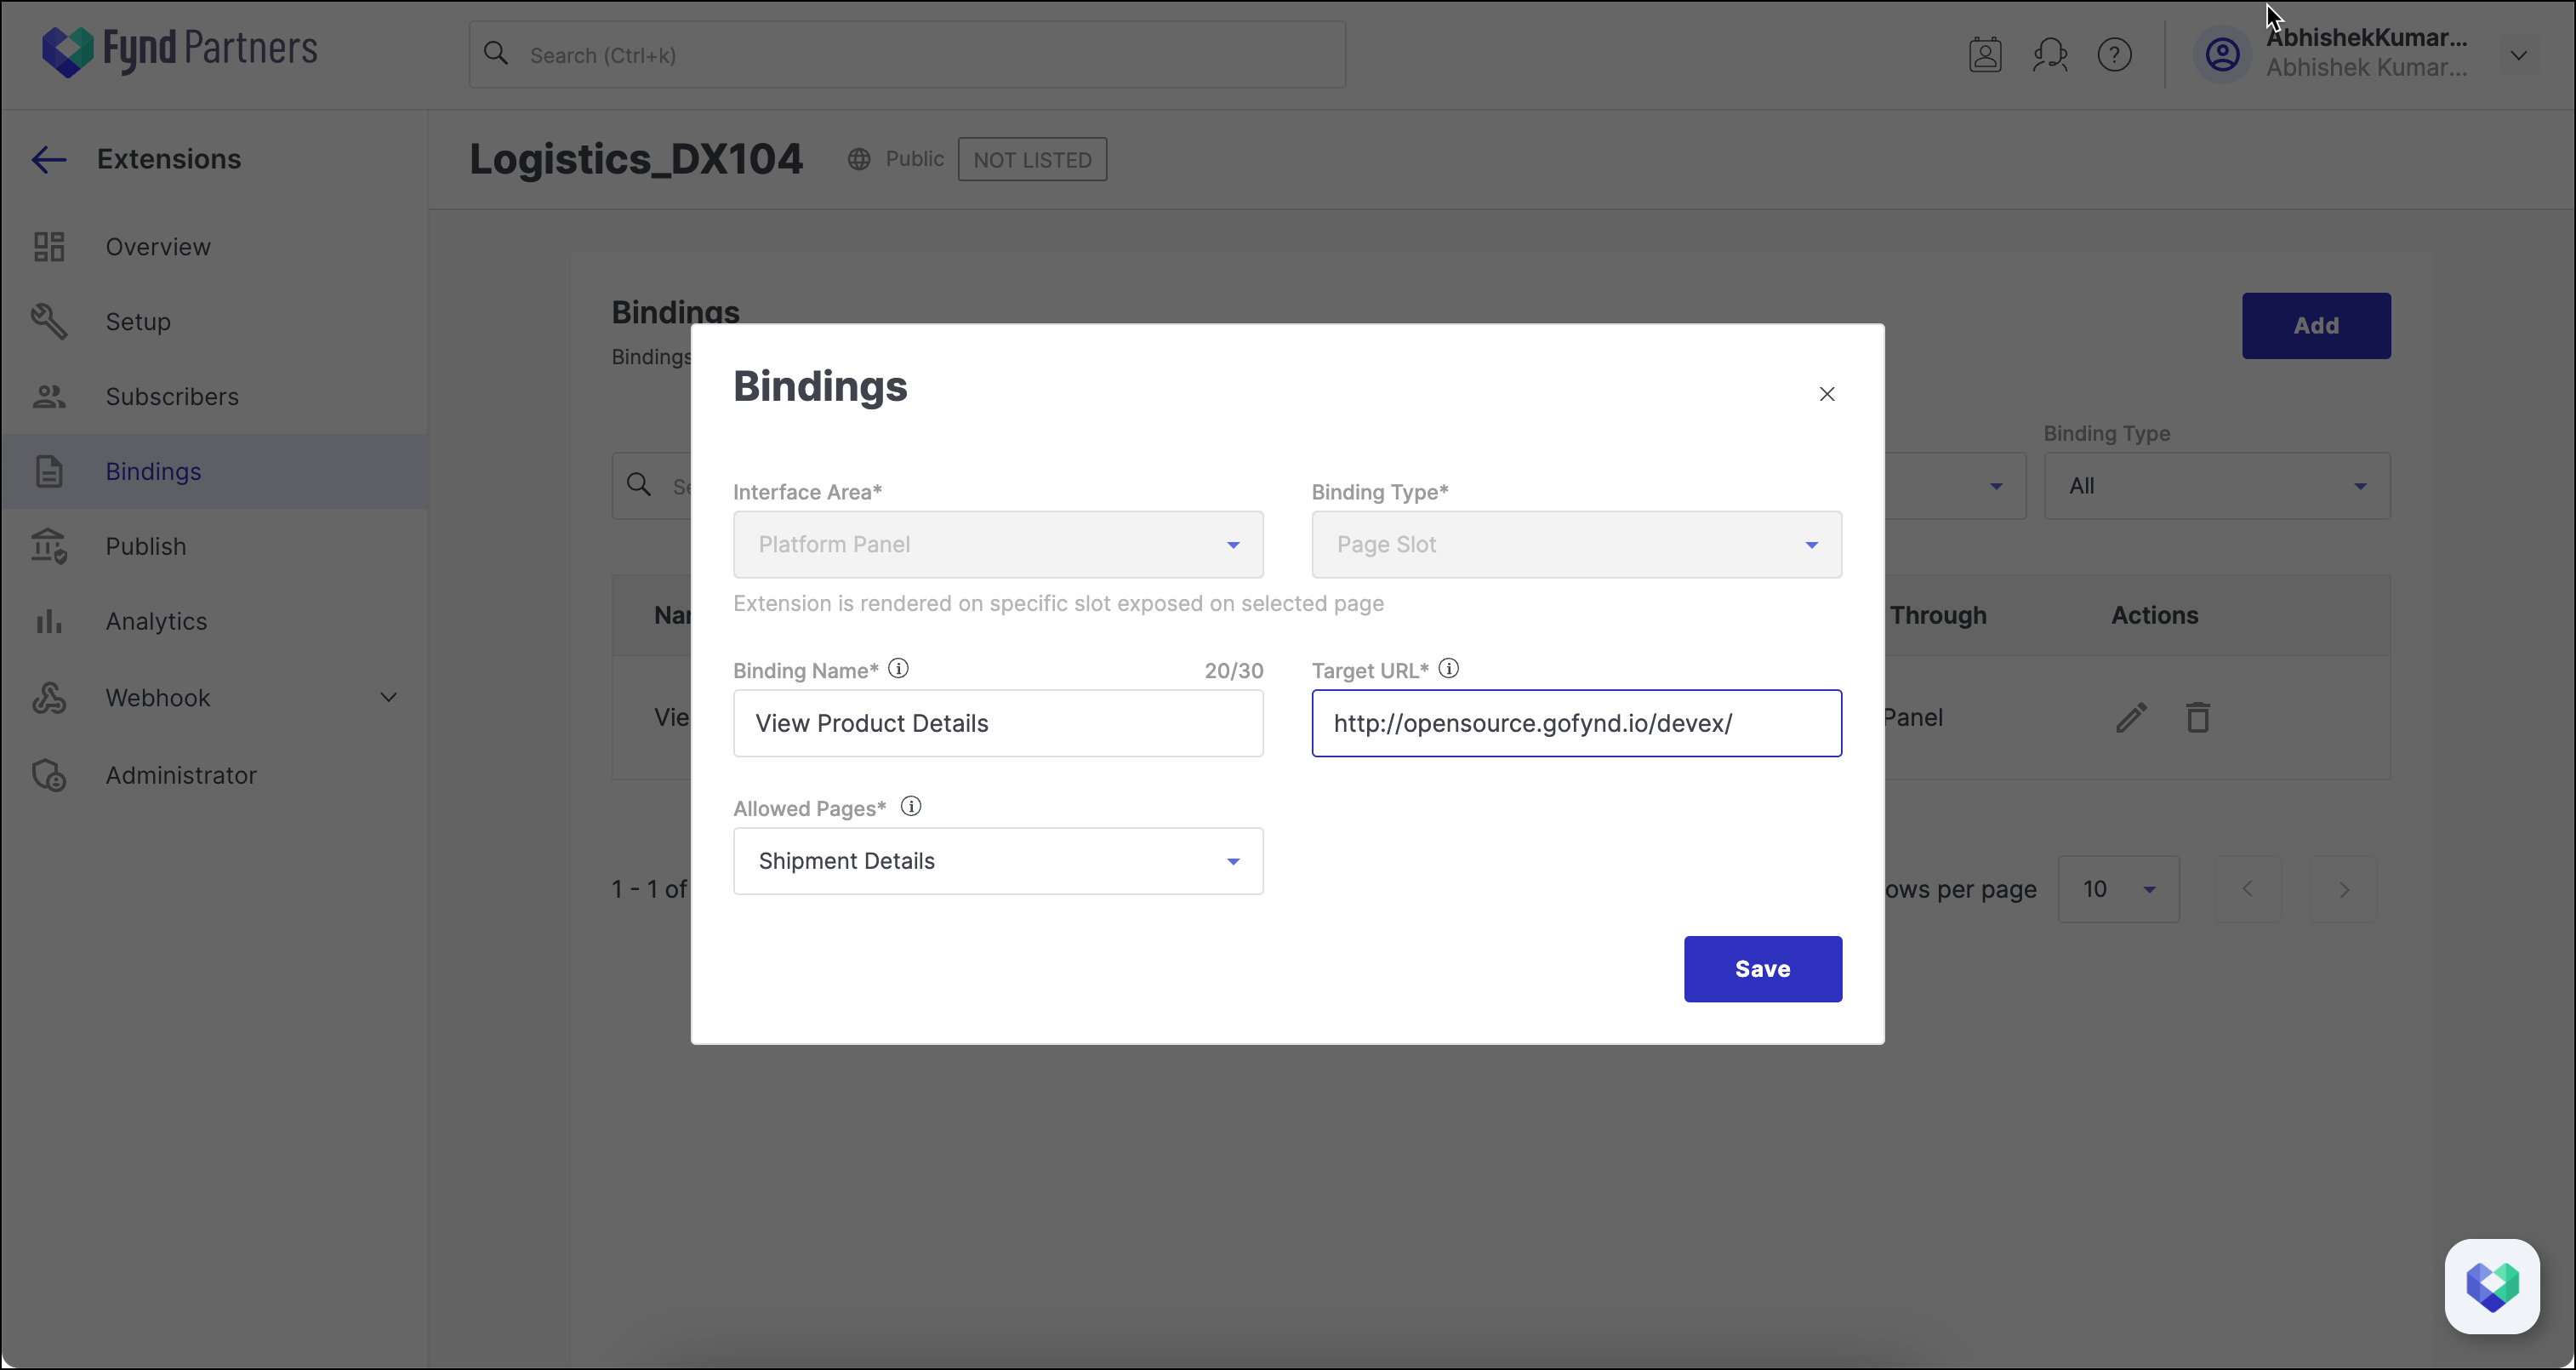Image resolution: width=2576 pixels, height=1370 pixels.
Task: Open the Allowed Pages dropdown
Action: click(997, 861)
